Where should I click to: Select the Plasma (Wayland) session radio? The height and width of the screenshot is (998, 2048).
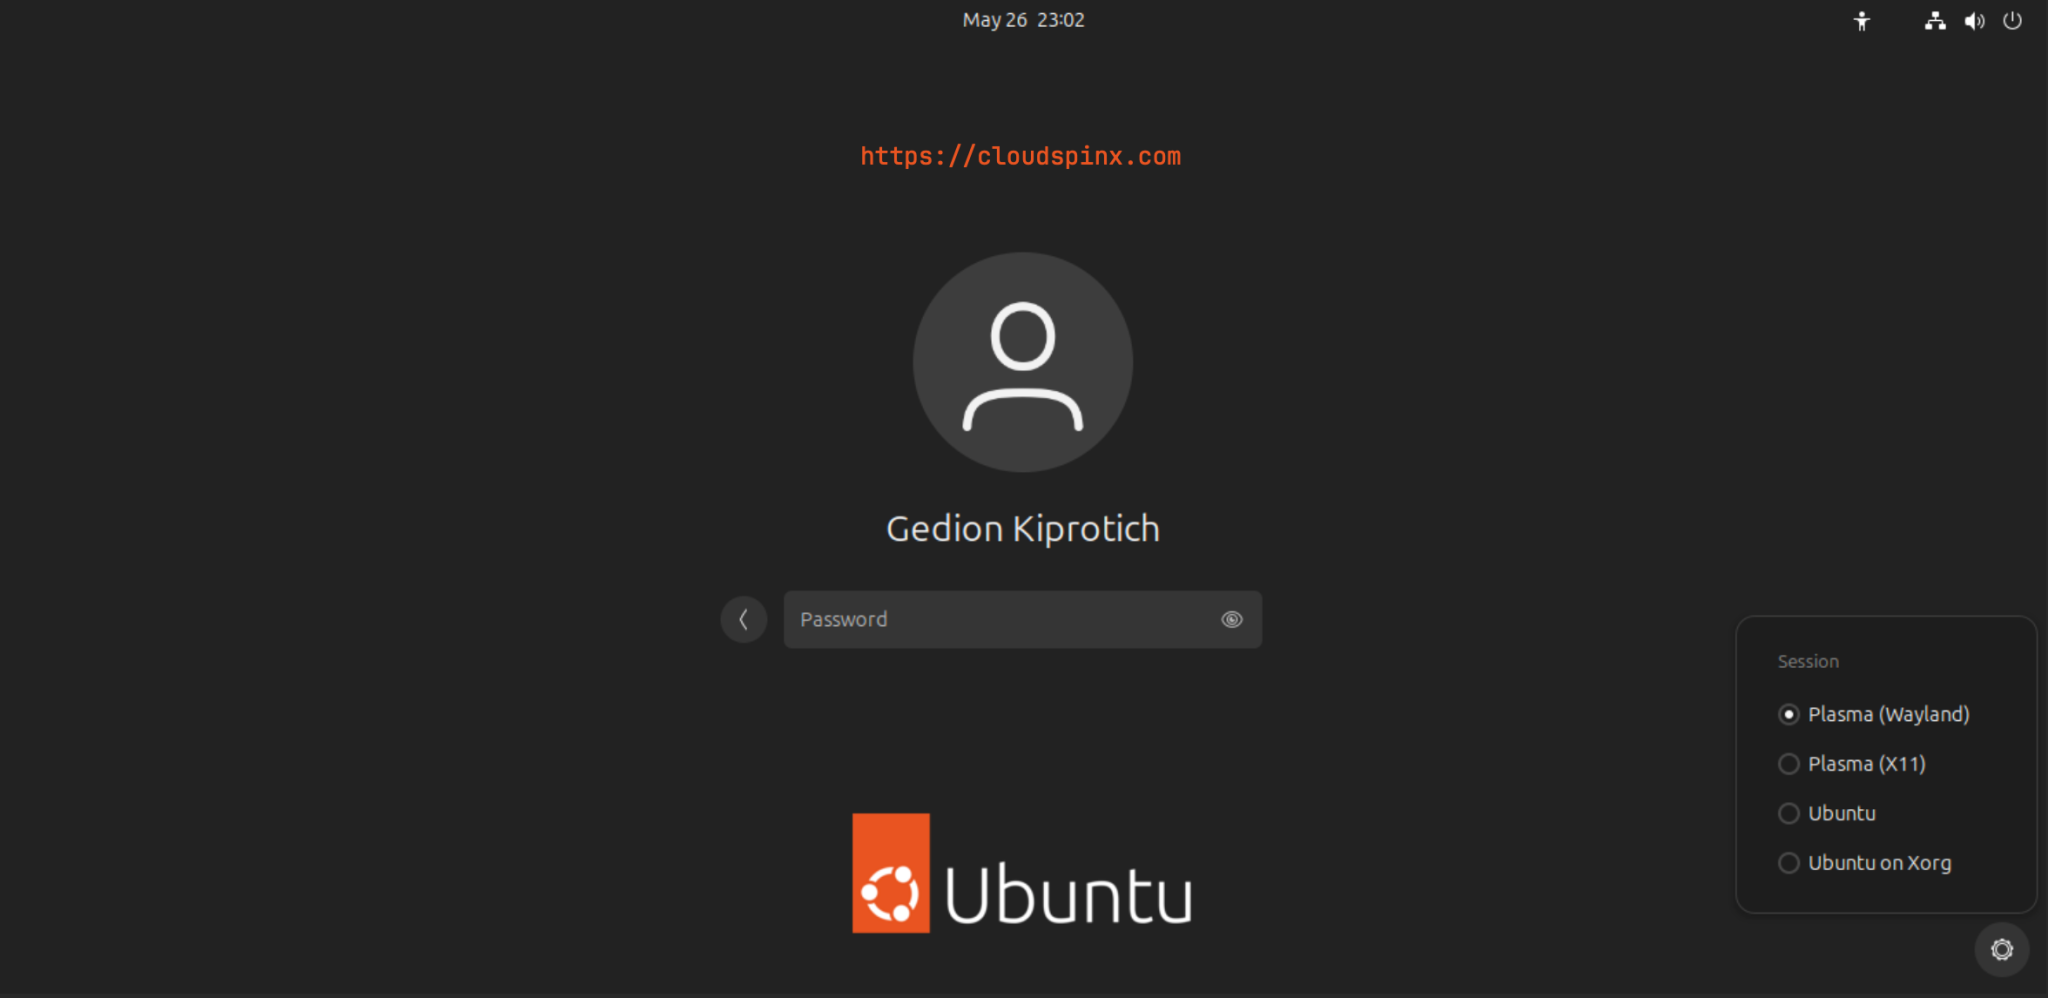[x=1789, y=714]
